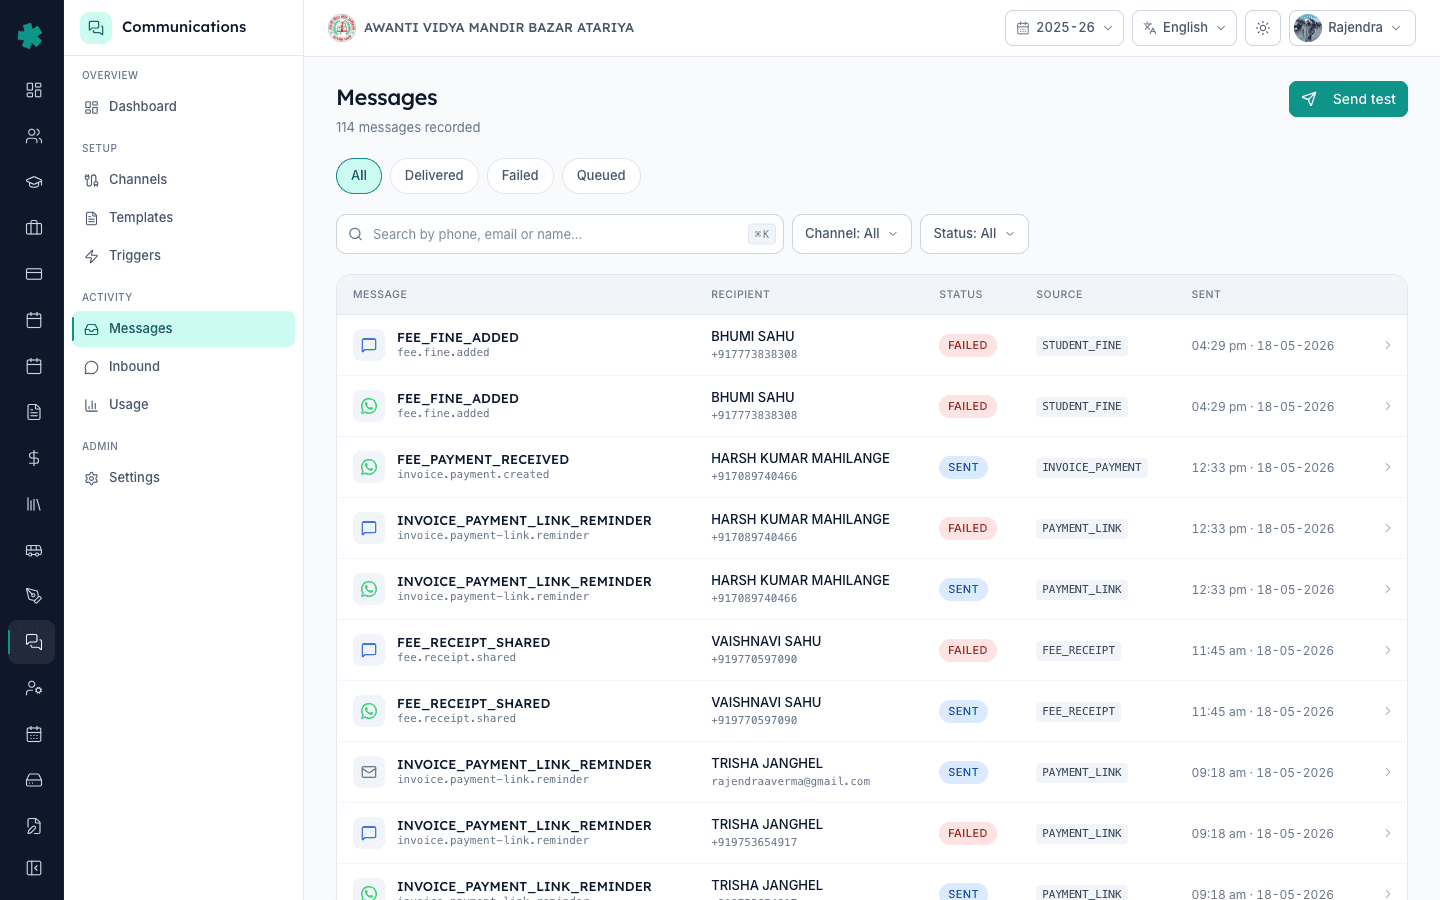Screen dimensions: 1440x900
Task: Open the 2025-26 academic year dropdown
Action: click(1064, 28)
